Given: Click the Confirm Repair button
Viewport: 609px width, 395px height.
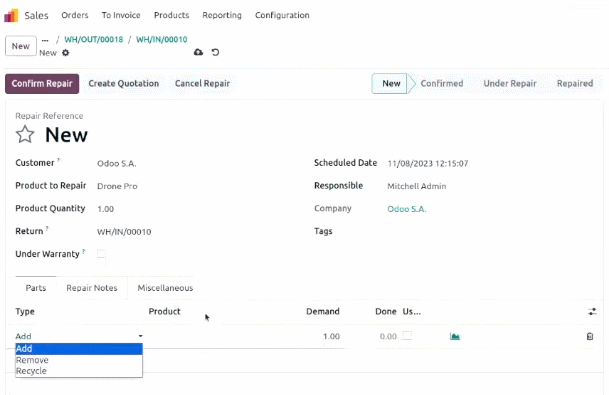Looking at the screenshot, I should 42,84.
